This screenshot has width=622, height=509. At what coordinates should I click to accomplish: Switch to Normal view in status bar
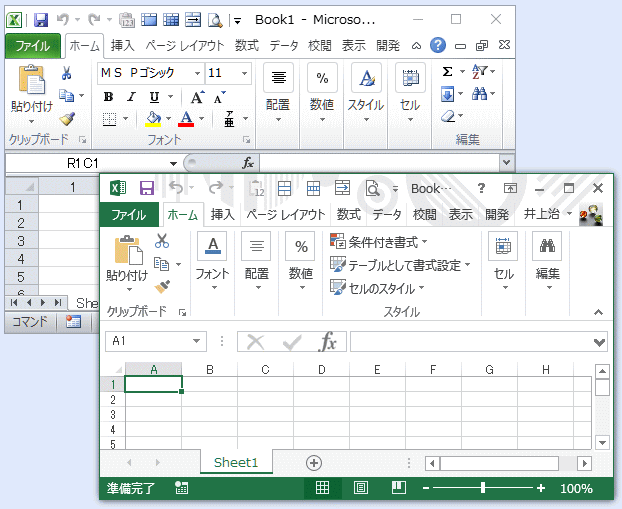click(x=322, y=488)
